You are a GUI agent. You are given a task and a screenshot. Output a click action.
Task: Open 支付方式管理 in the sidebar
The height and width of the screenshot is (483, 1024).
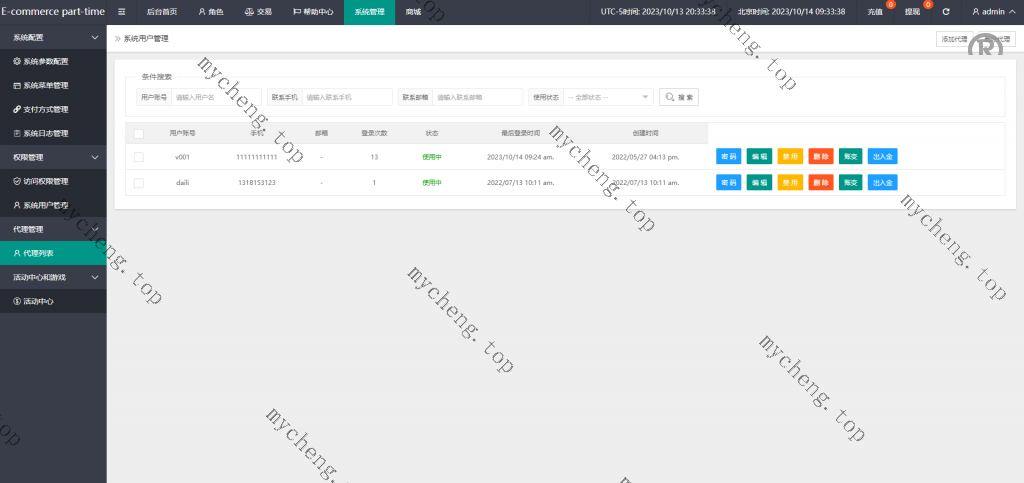(x=45, y=109)
